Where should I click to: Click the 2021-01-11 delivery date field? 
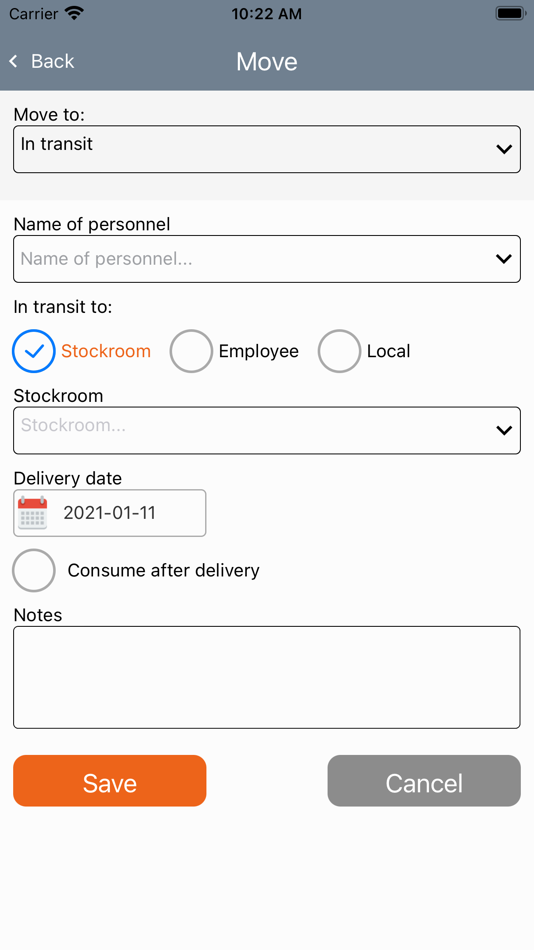click(x=110, y=513)
